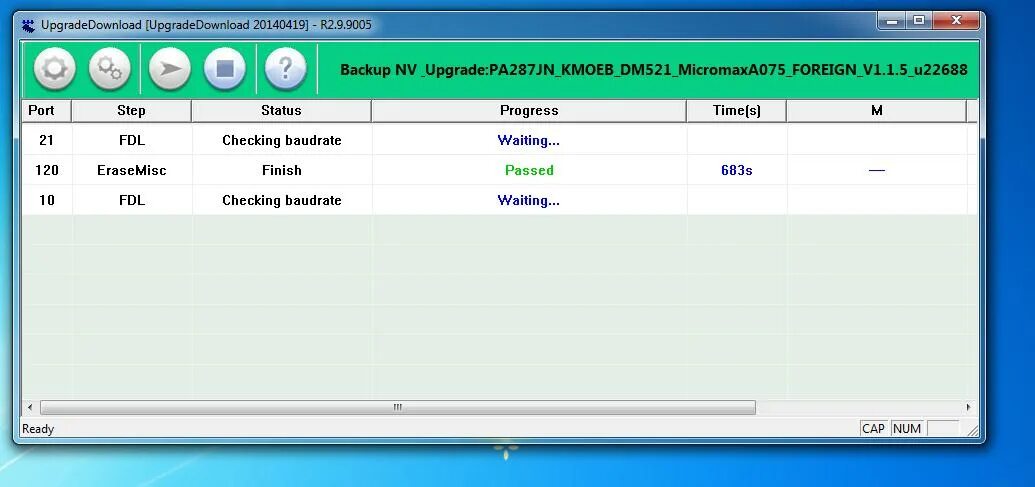
Task: Select port 120 cell
Action: tap(46, 170)
